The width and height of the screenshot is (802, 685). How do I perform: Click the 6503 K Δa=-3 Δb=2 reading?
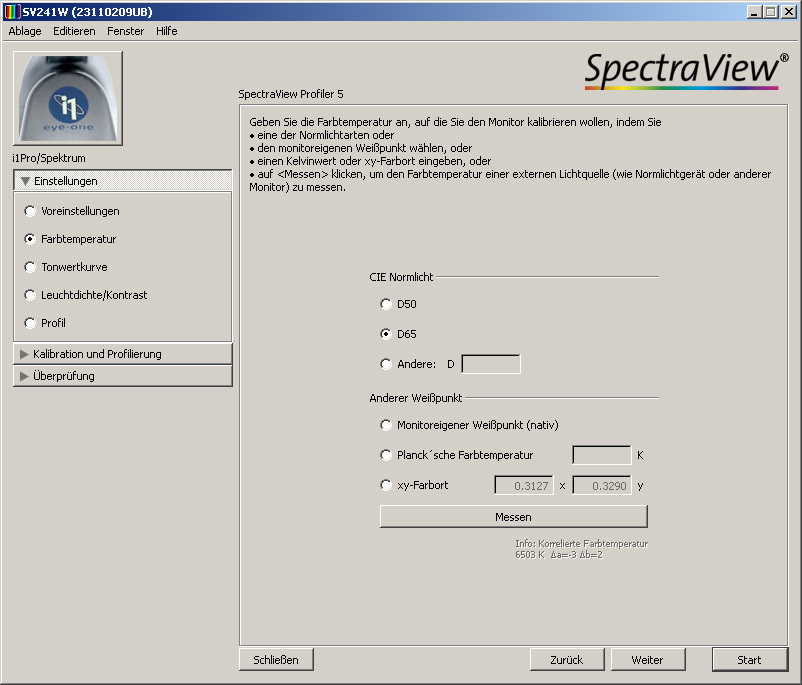coord(559,555)
